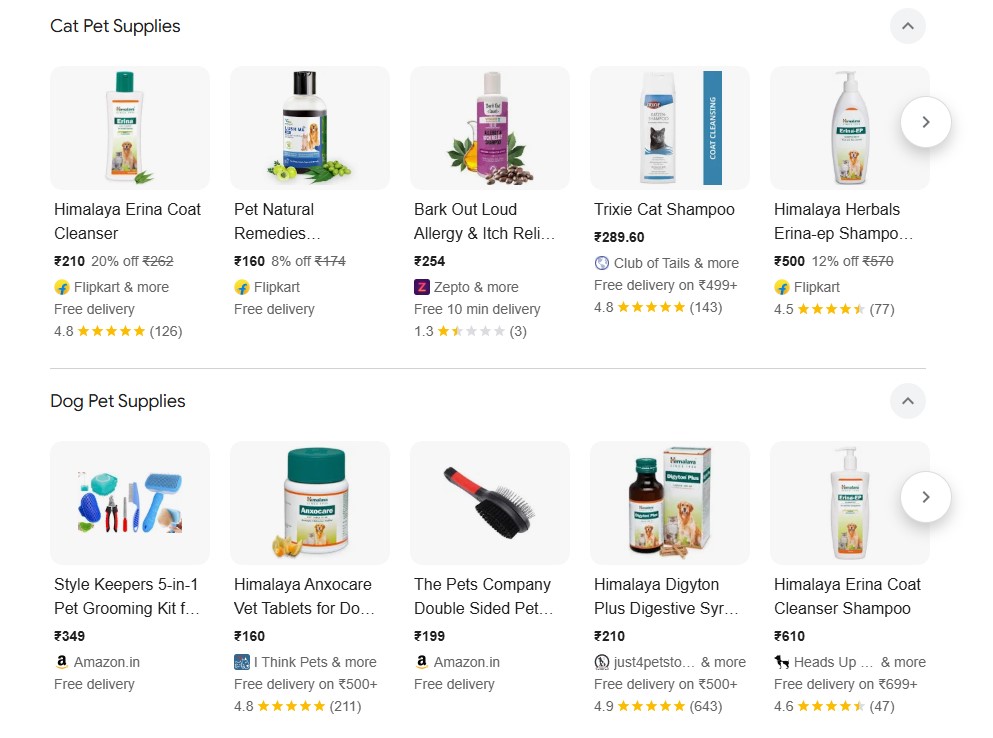
Task: Click the Cat Pet Supplies heading
Action: click(115, 26)
